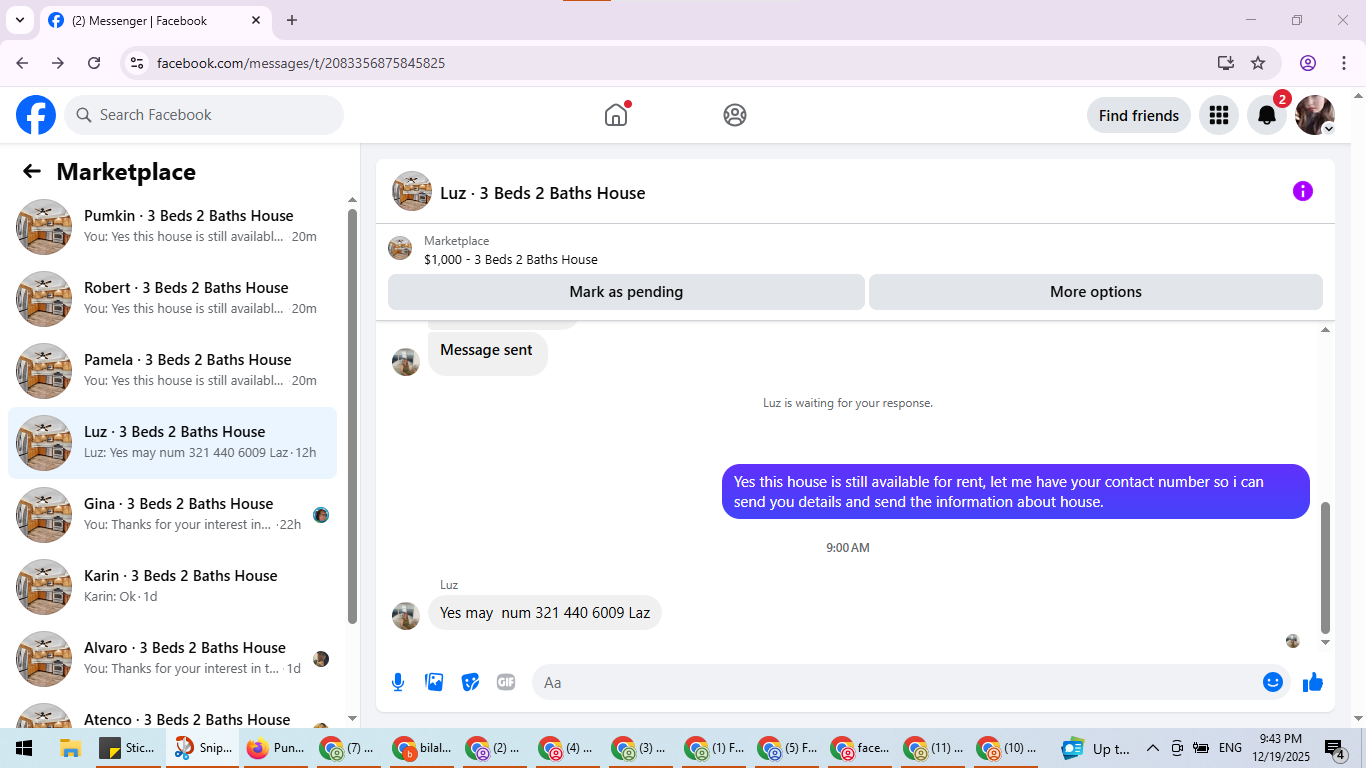
Task: Open File Explorer from the taskbar
Action: (x=70, y=748)
